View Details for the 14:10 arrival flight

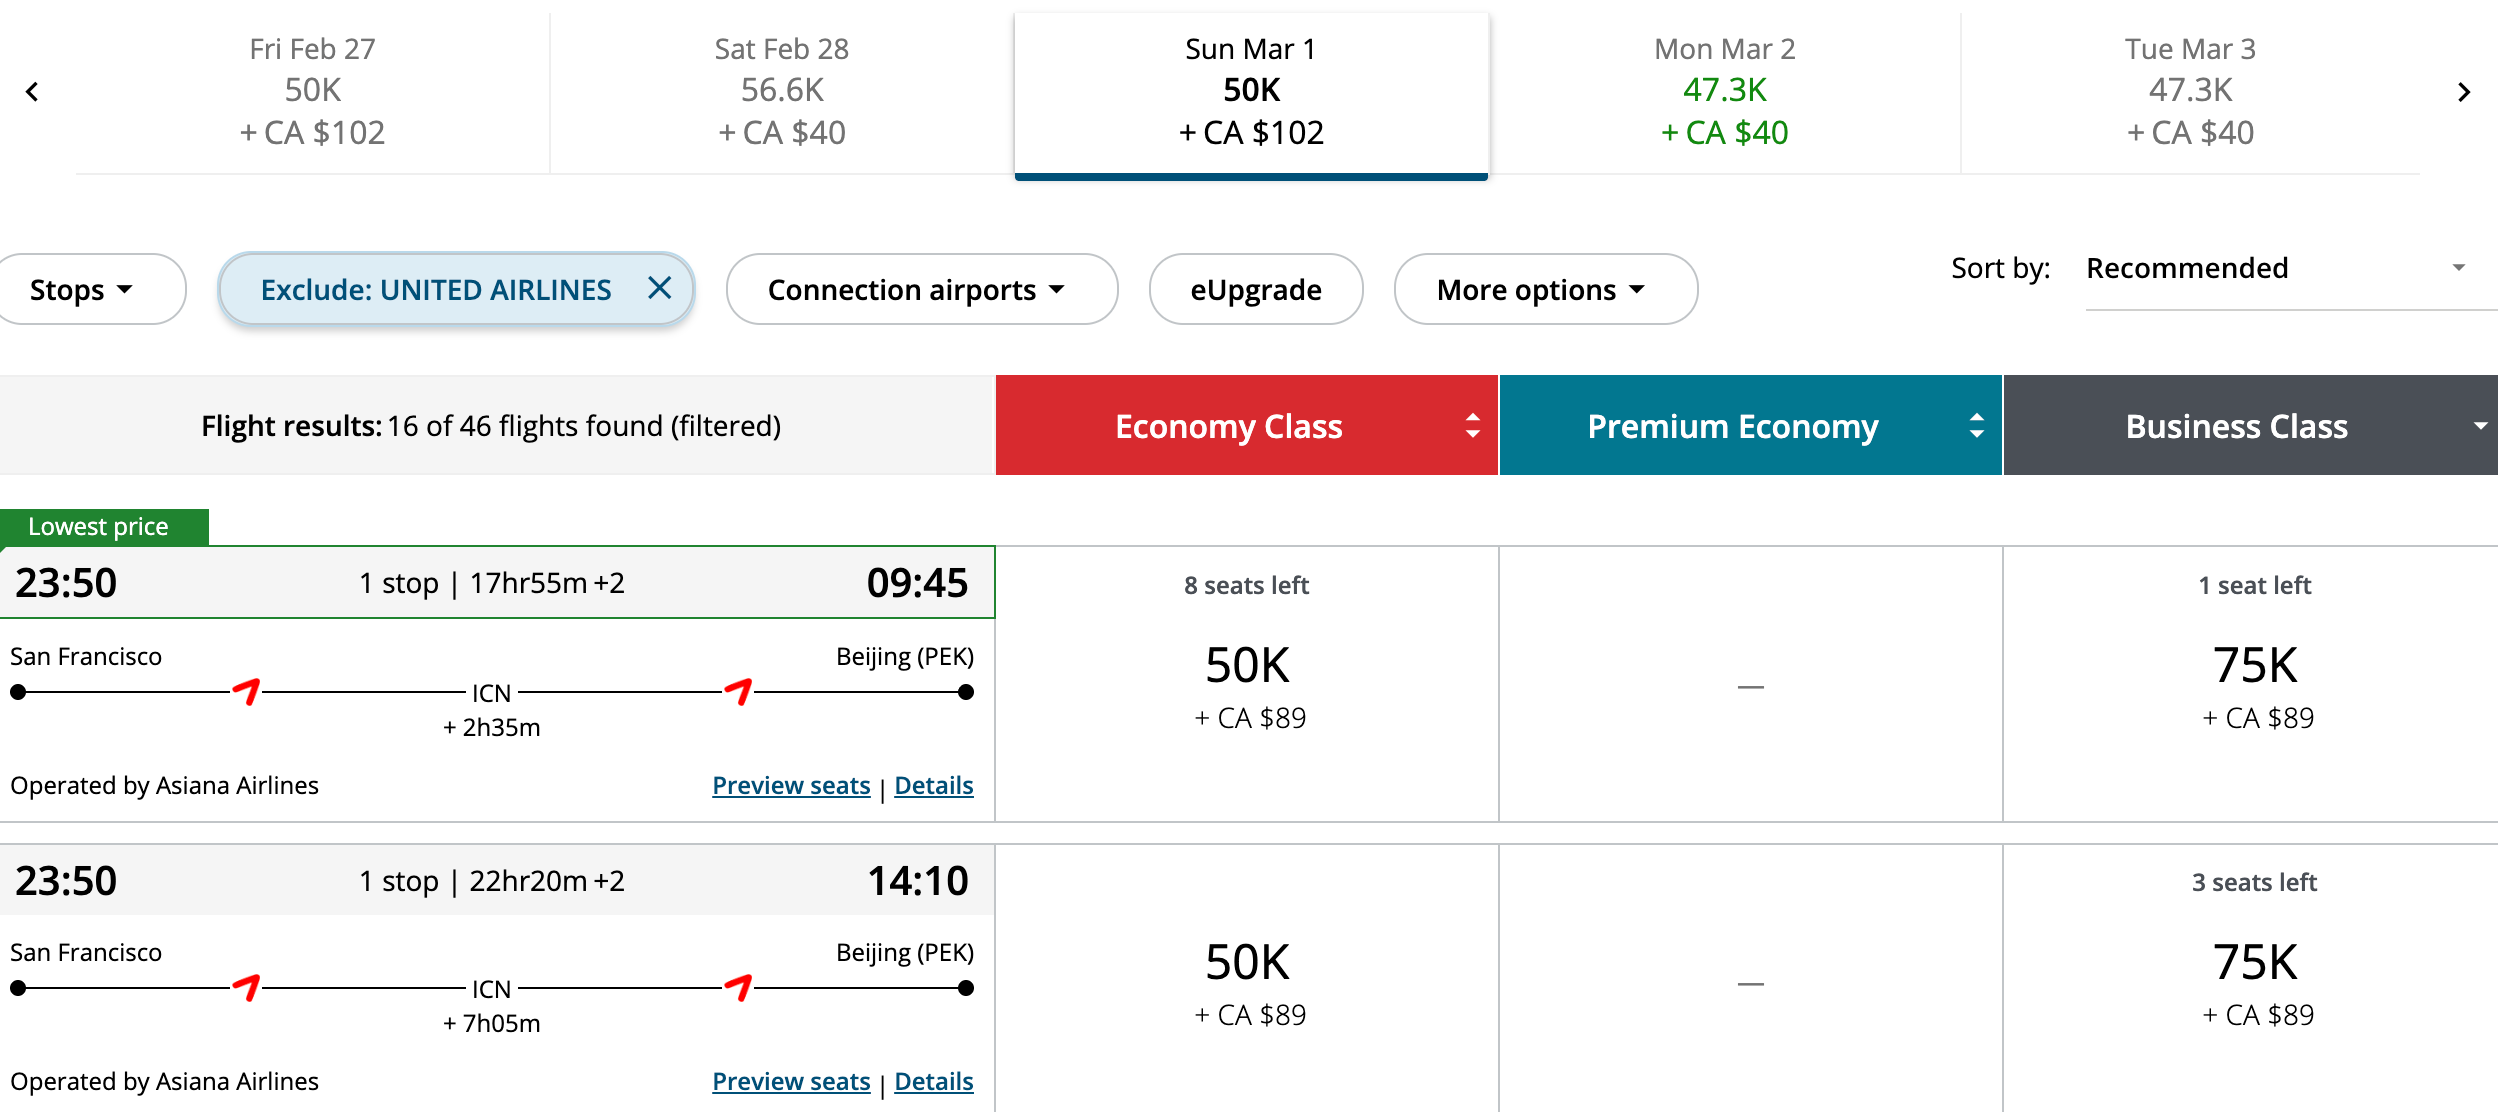(x=933, y=1082)
